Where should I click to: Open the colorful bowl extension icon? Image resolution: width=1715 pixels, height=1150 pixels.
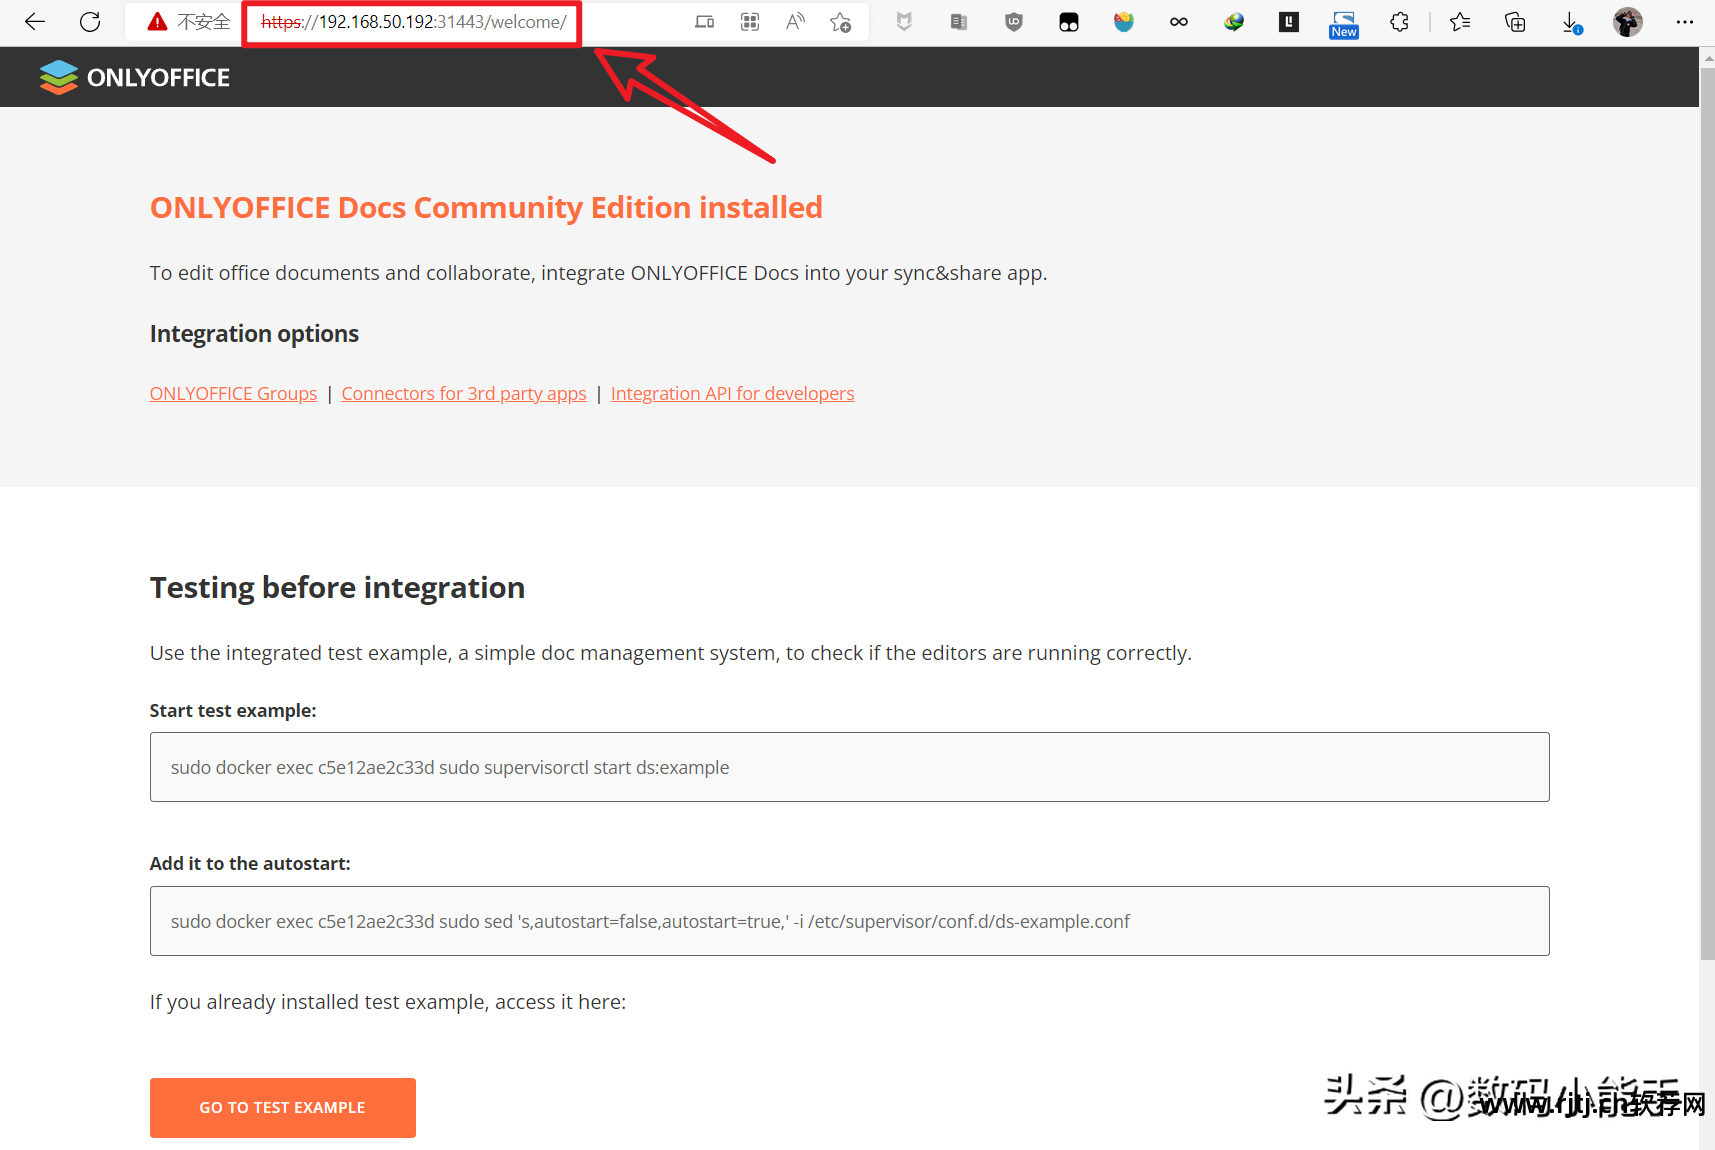(1124, 22)
